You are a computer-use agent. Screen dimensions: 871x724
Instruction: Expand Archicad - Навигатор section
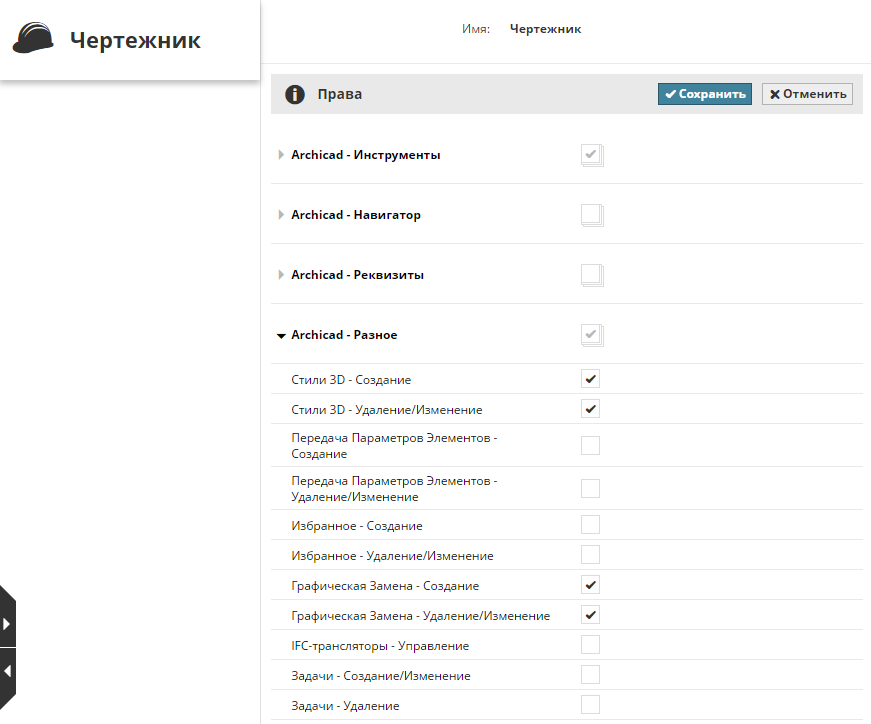(x=281, y=215)
